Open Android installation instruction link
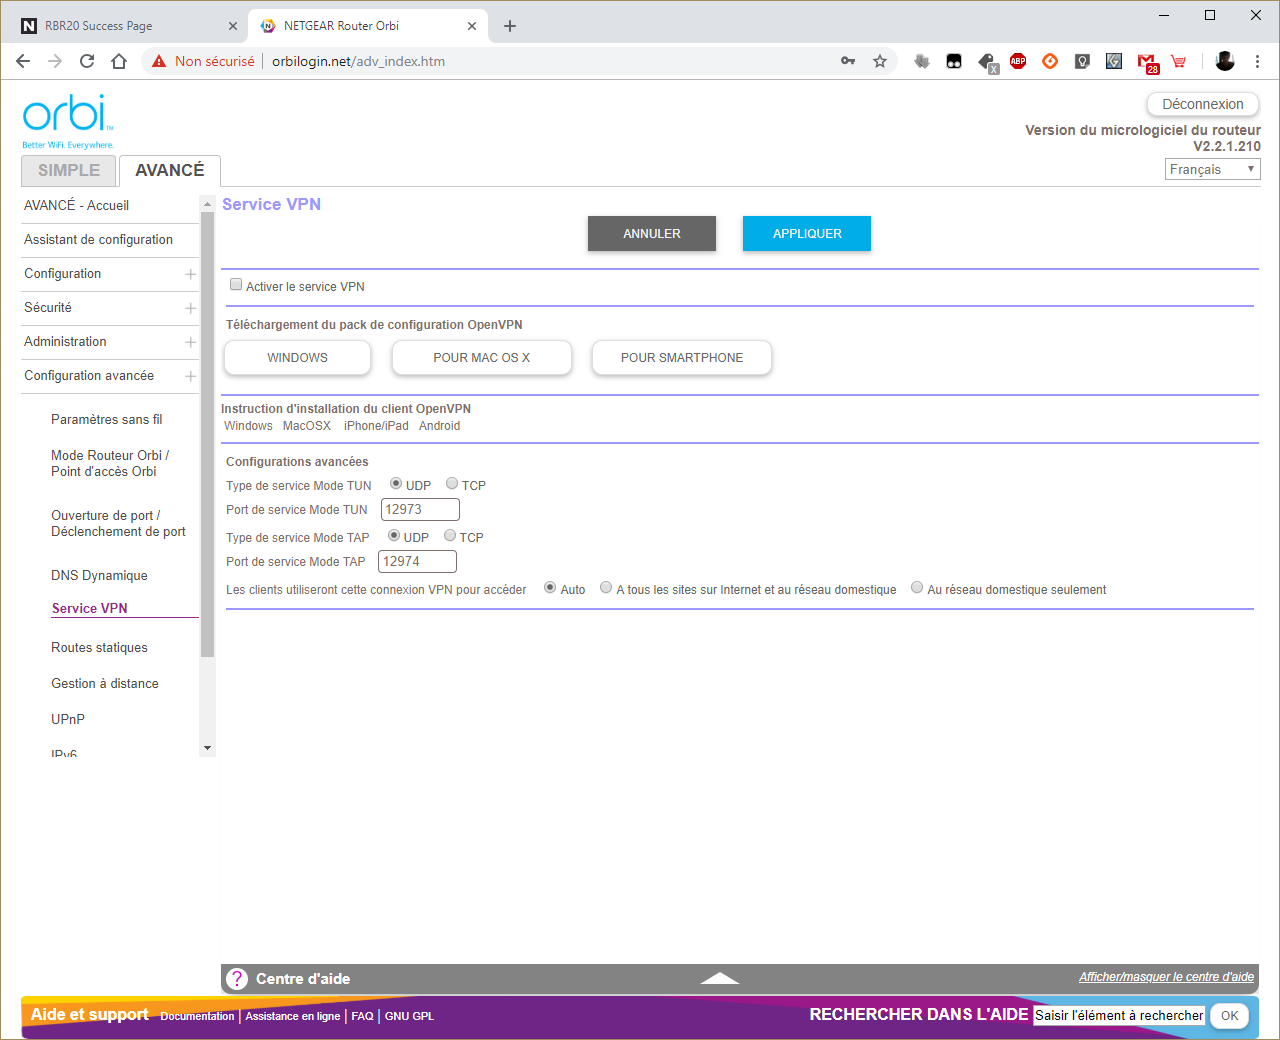The height and width of the screenshot is (1040, 1280). pos(440,426)
